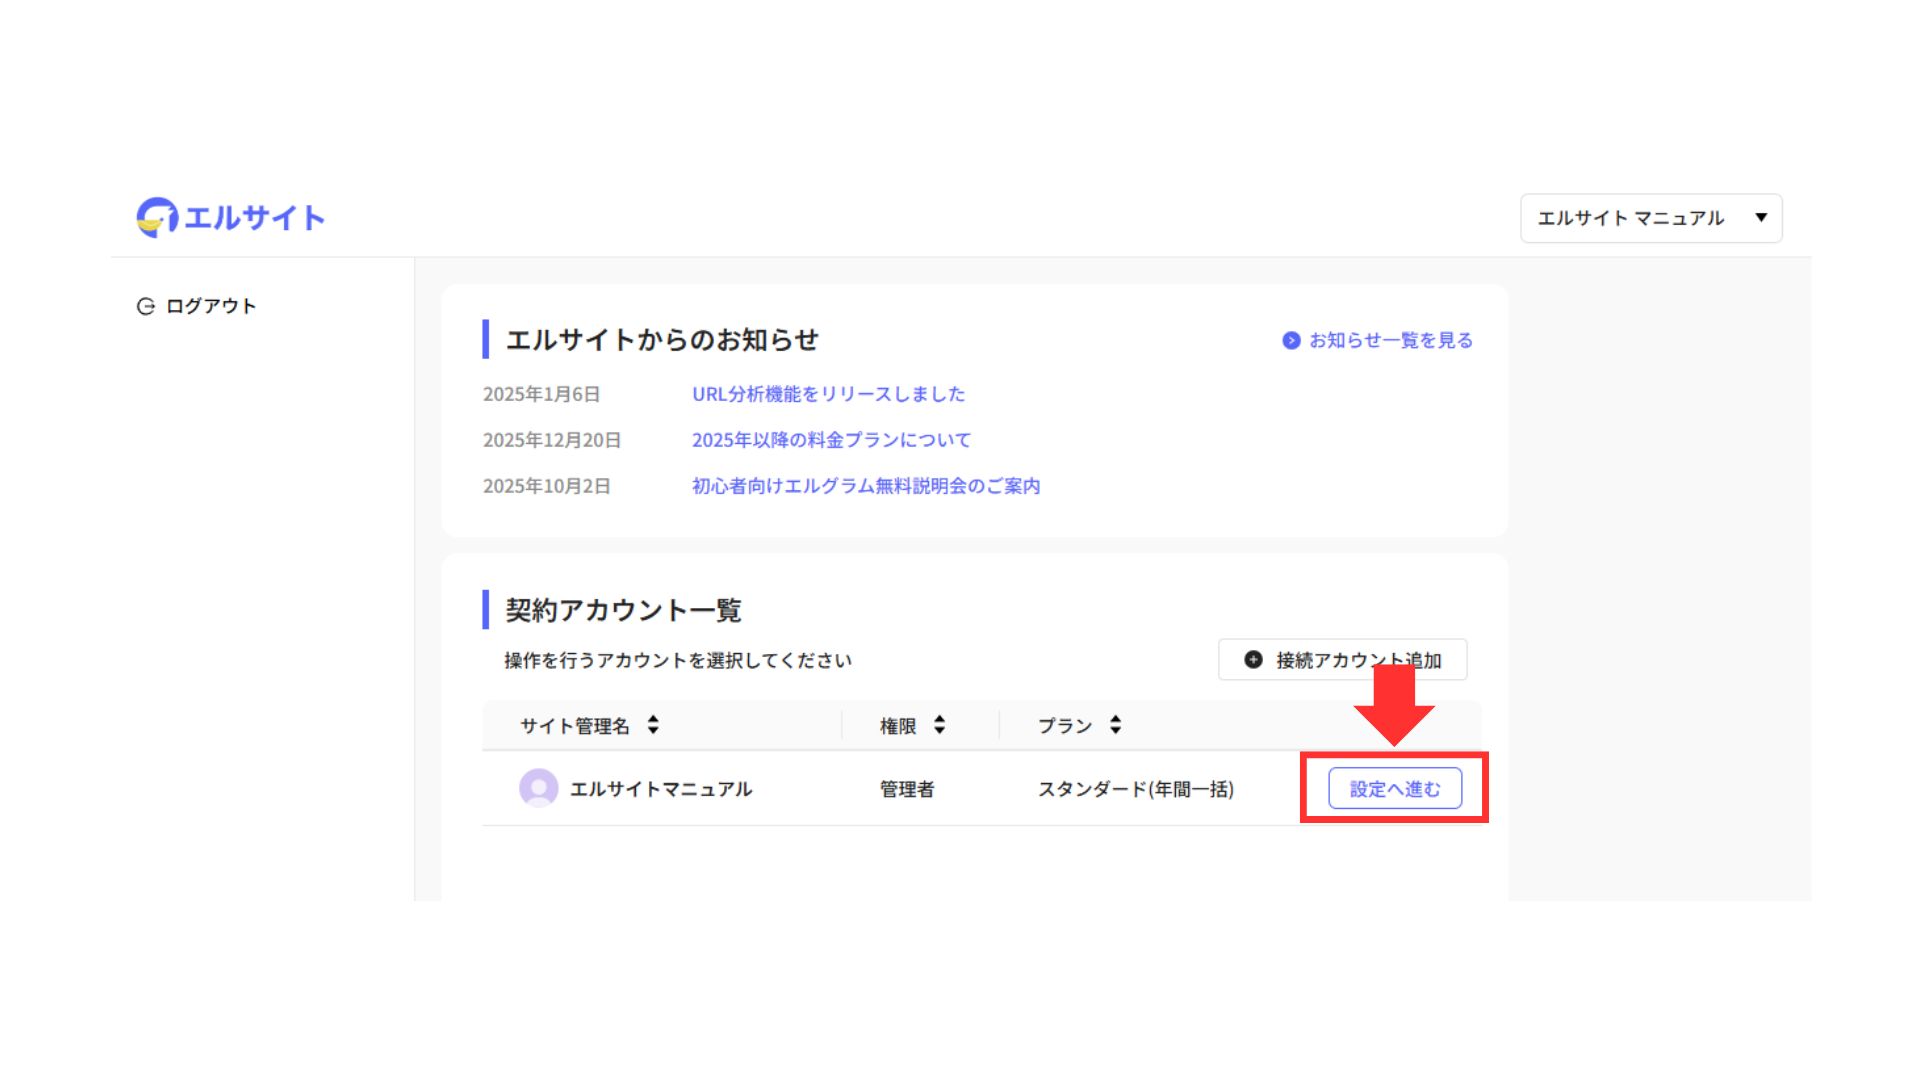The image size is (1920, 1080).
Task: Click circle arrow icon beside お知らせ一覧を見る
Action: [x=1291, y=341]
